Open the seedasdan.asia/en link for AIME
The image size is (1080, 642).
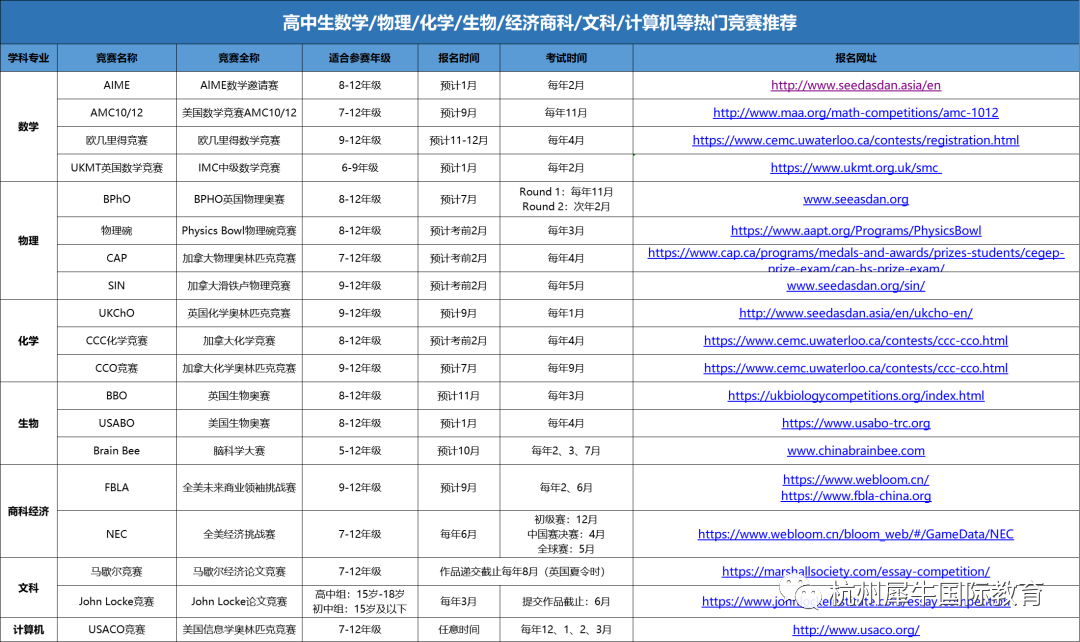point(855,85)
